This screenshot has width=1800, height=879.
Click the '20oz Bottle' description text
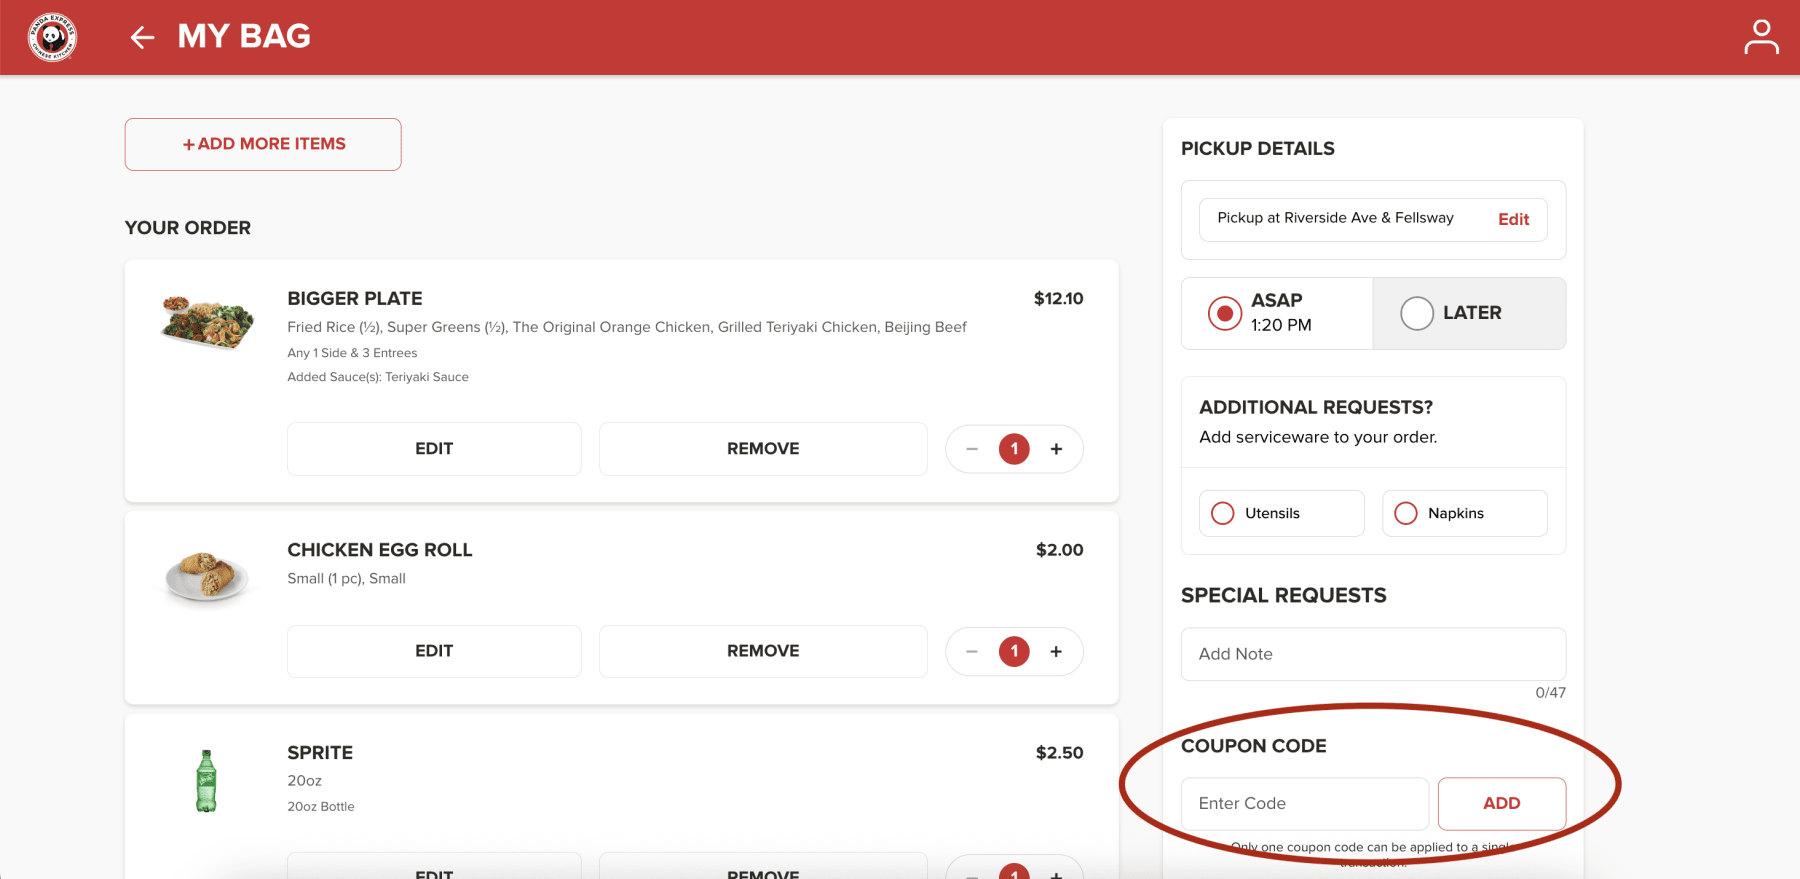[321, 807]
